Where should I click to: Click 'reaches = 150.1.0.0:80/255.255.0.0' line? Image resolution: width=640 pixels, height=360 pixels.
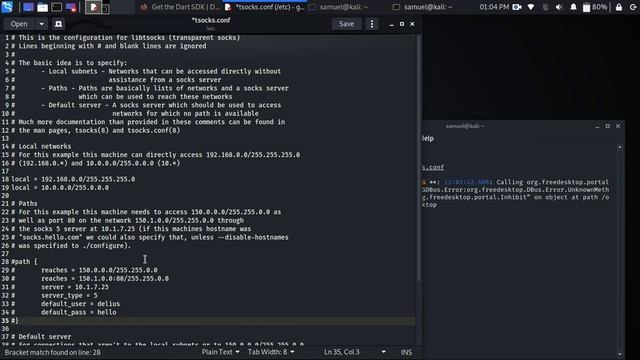(x=105, y=279)
